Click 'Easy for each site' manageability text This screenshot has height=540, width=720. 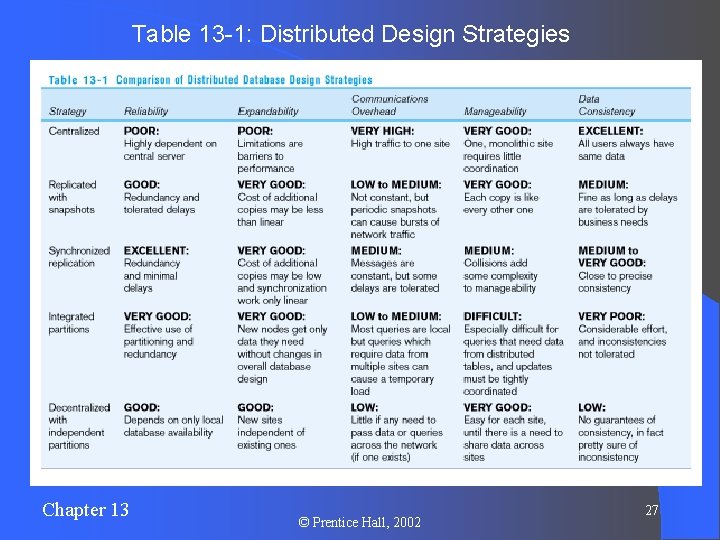pos(505,420)
